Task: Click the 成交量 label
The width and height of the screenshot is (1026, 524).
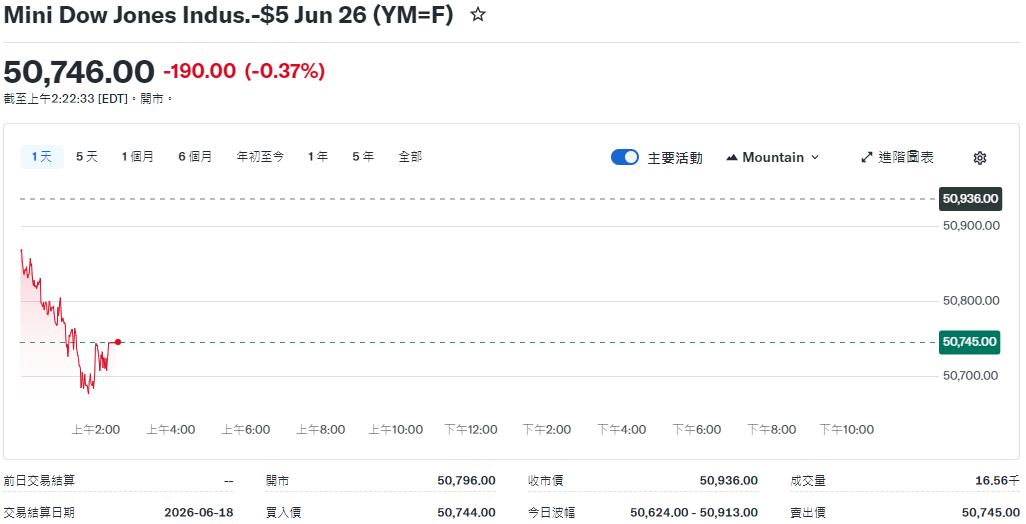Action: coord(807,481)
